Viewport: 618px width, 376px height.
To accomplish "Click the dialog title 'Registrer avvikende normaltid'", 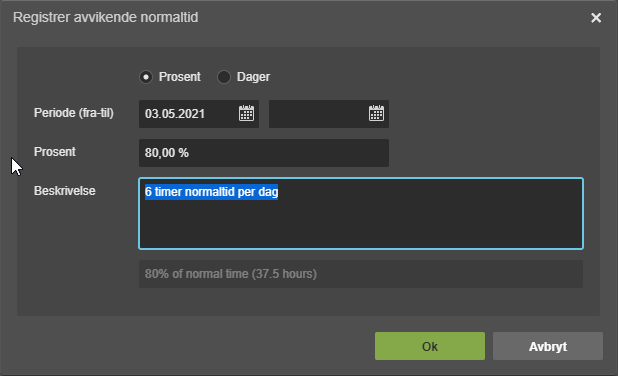I will pyautogui.click(x=106, y=18).
